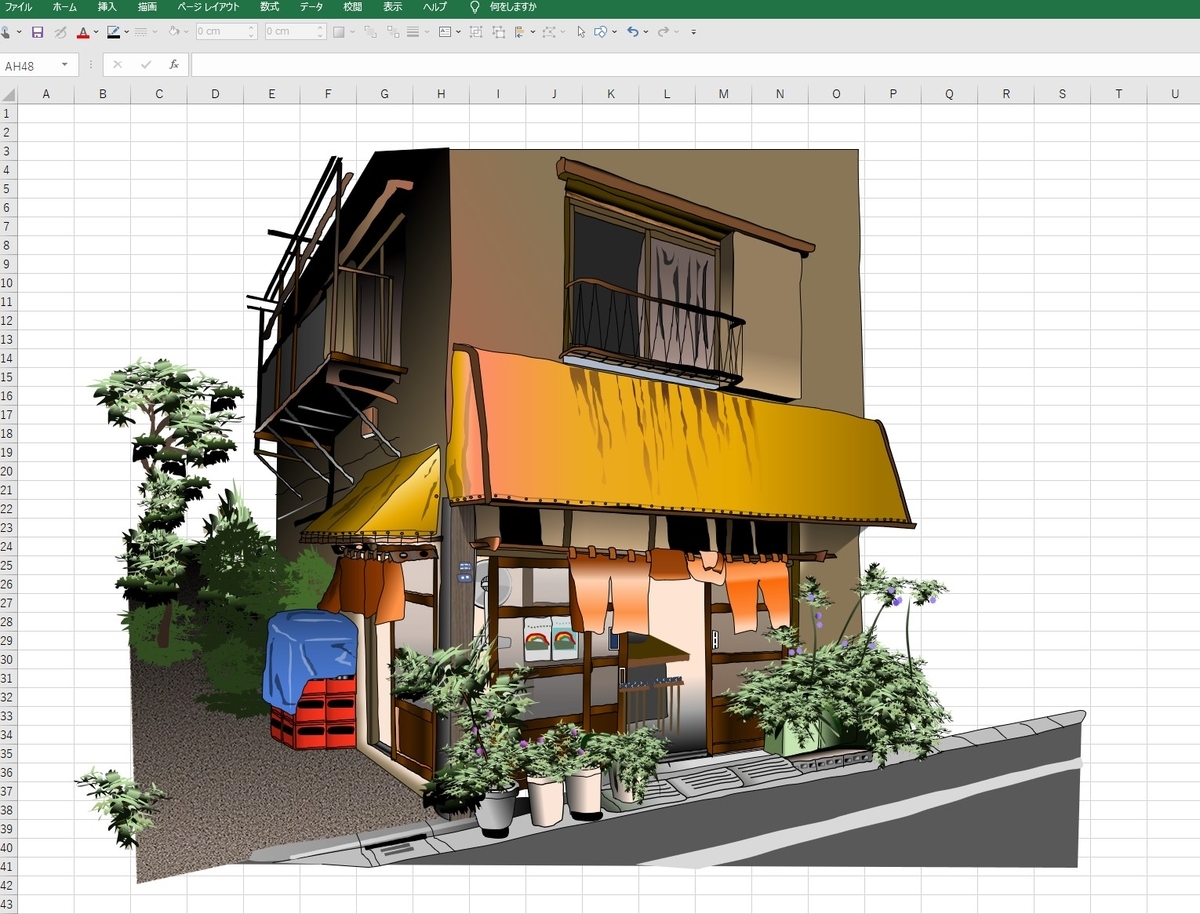The height and width of the screenshot is (914, 1200).
Task: Click the Group objects icon
Action: (475, 32)
